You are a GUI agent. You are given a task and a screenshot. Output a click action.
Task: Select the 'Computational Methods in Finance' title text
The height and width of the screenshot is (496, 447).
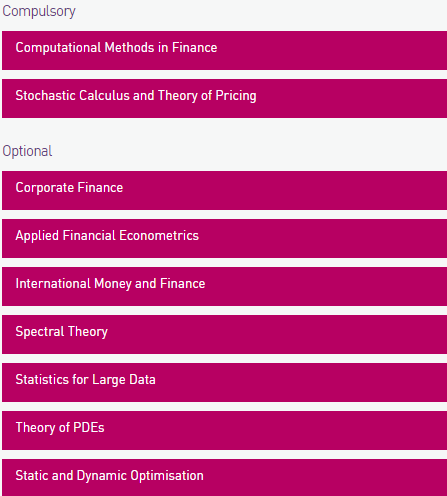[116, 48]
